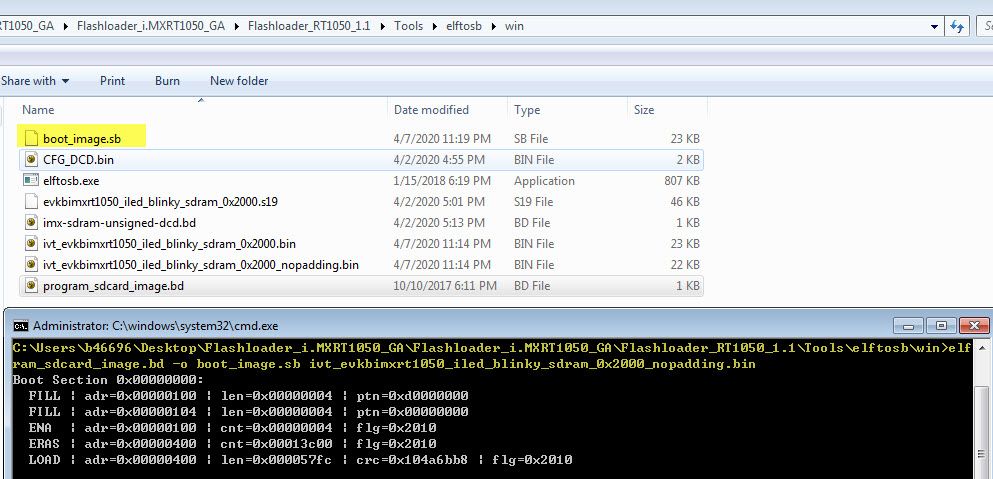The height and width of the screenshot is (479, 993).
Task: Select the CFG_DCD.bin file icon
Action: tap(31, 160)
